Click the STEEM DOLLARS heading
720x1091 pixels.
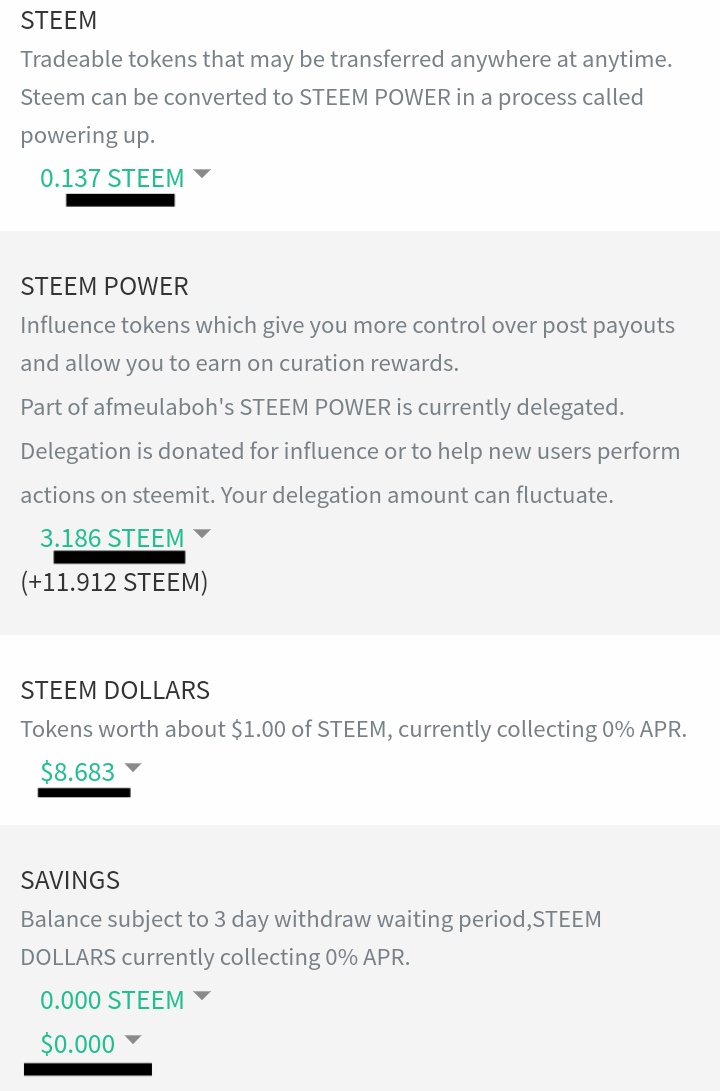click(115, 690)
